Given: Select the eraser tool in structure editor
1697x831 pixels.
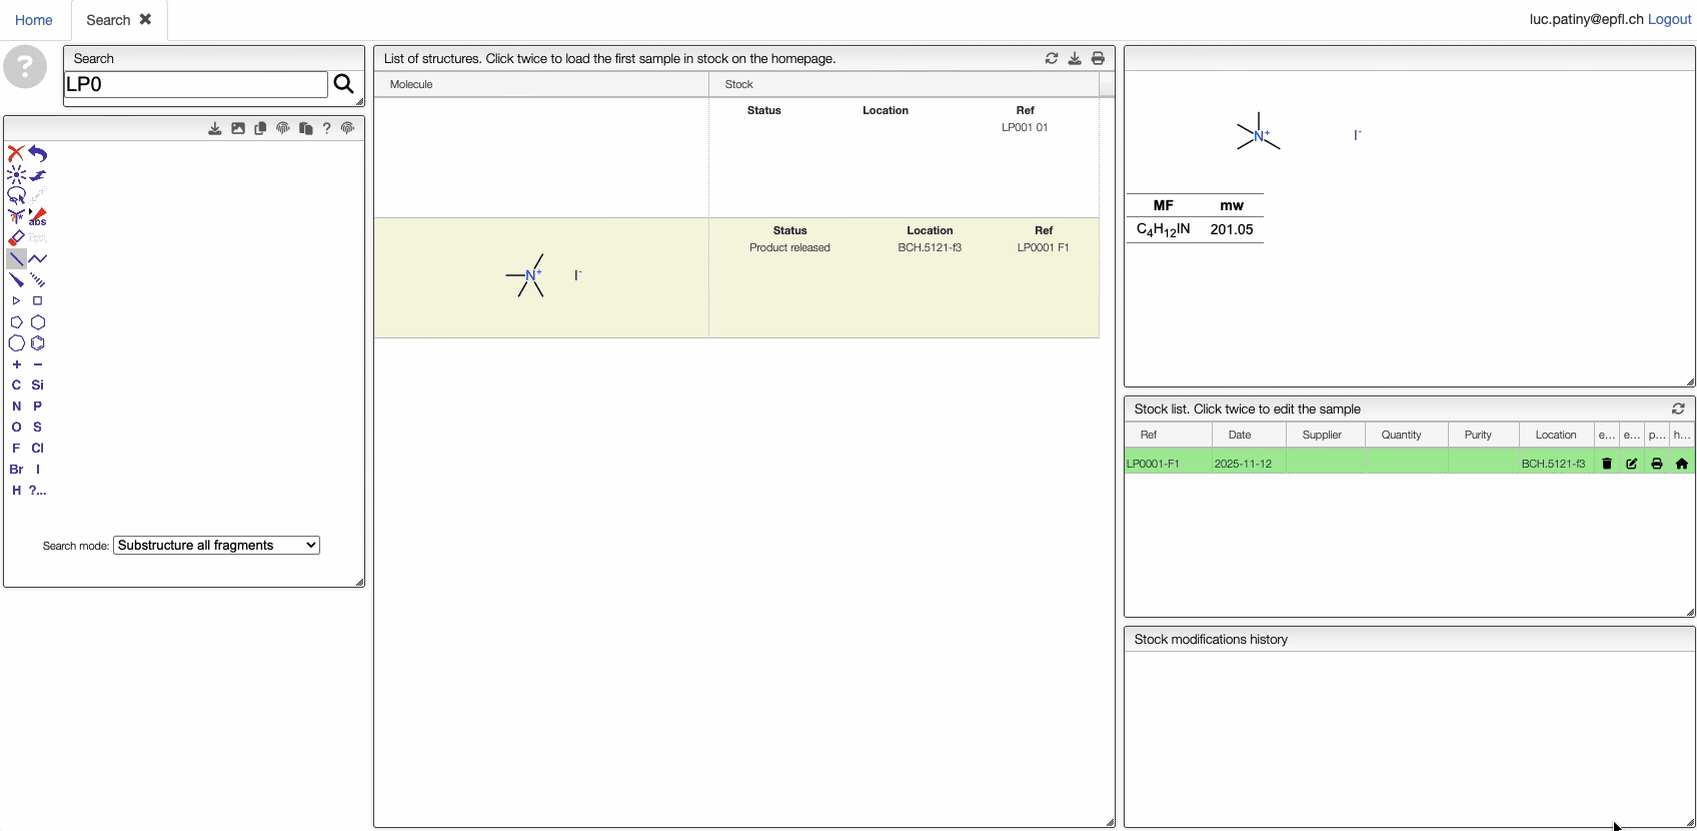Looking at the screenshot, I should (x=16, y=238).
